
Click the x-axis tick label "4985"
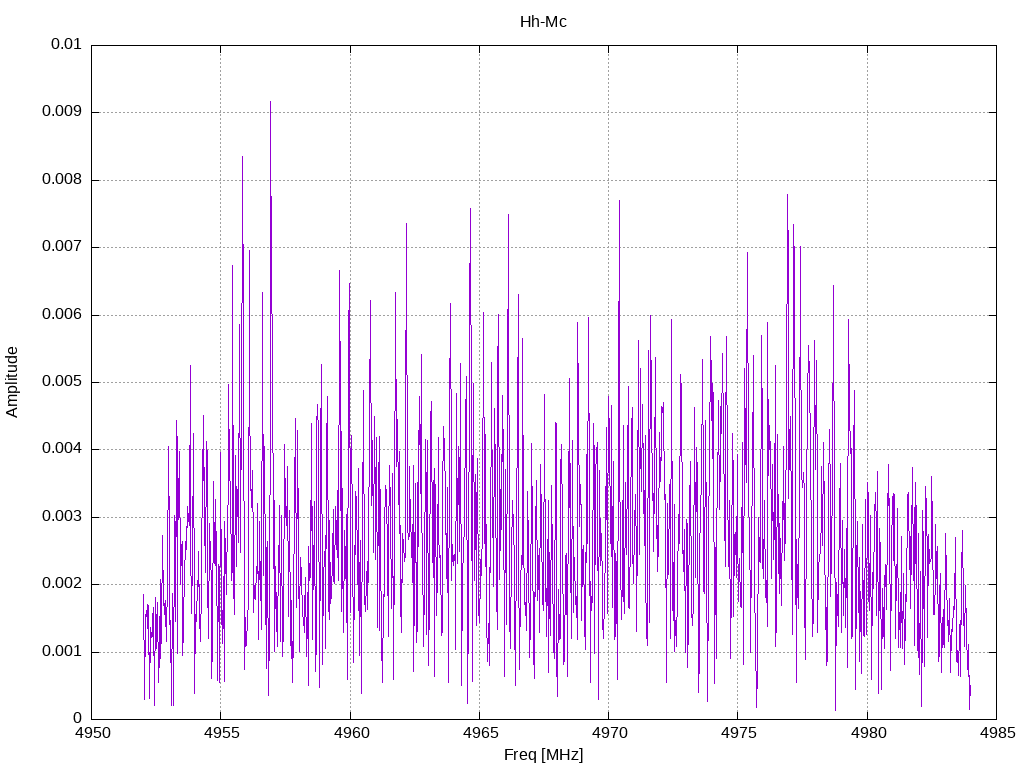(997, 733)
